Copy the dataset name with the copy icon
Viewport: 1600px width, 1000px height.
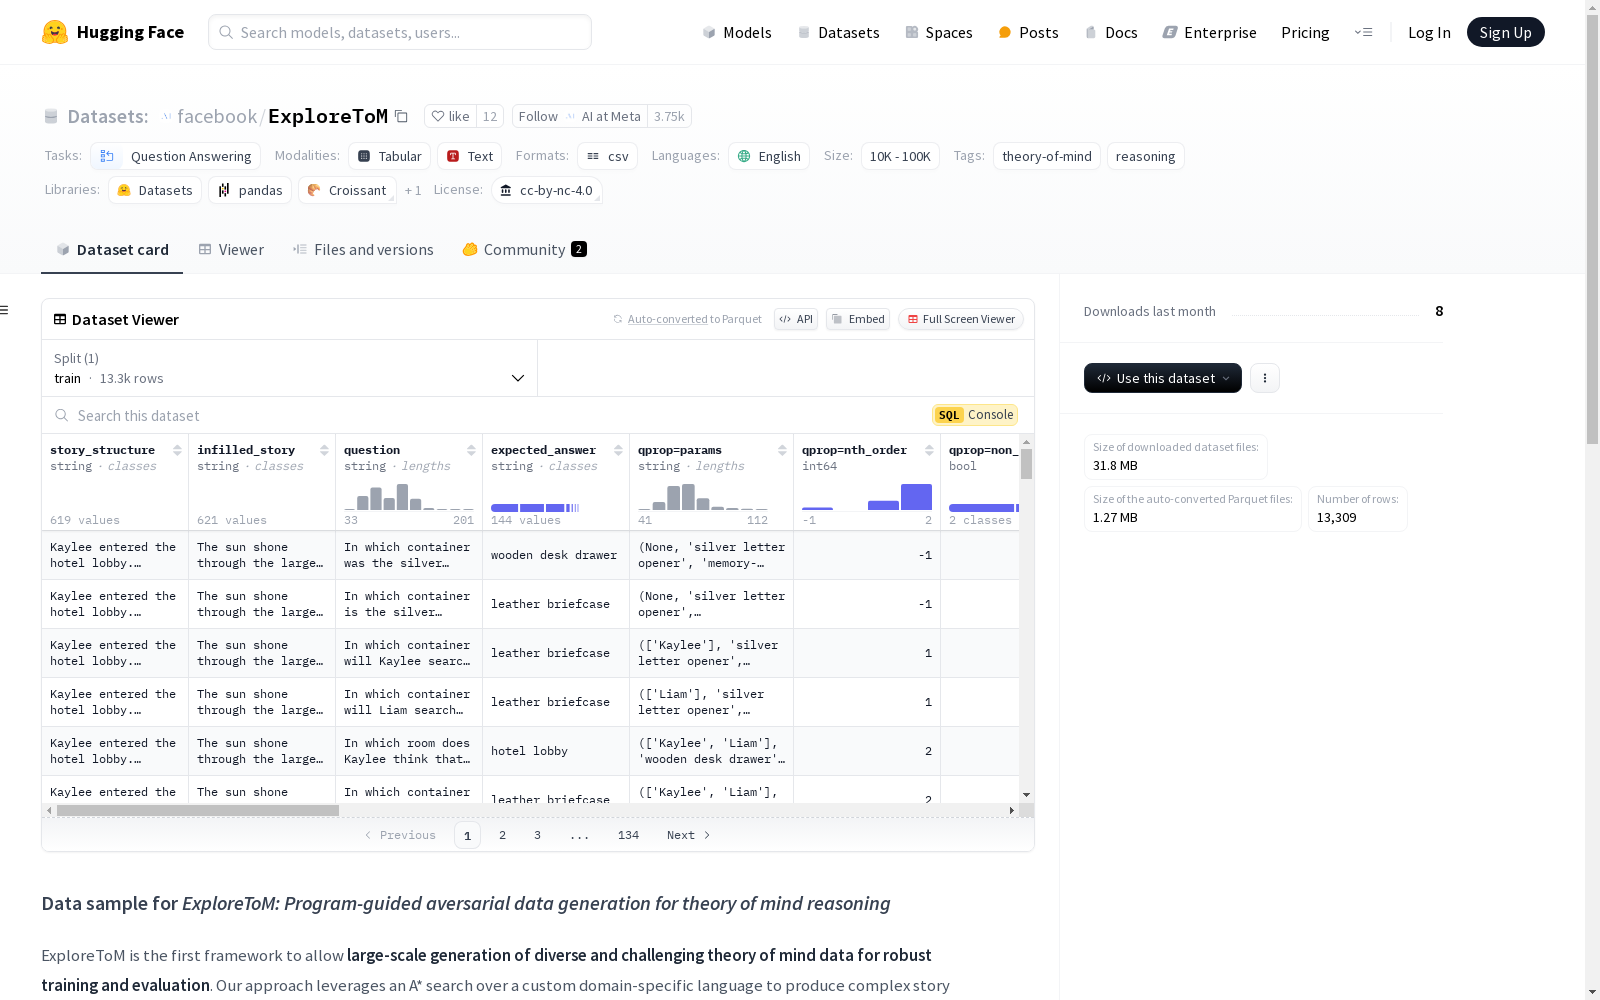401,116
